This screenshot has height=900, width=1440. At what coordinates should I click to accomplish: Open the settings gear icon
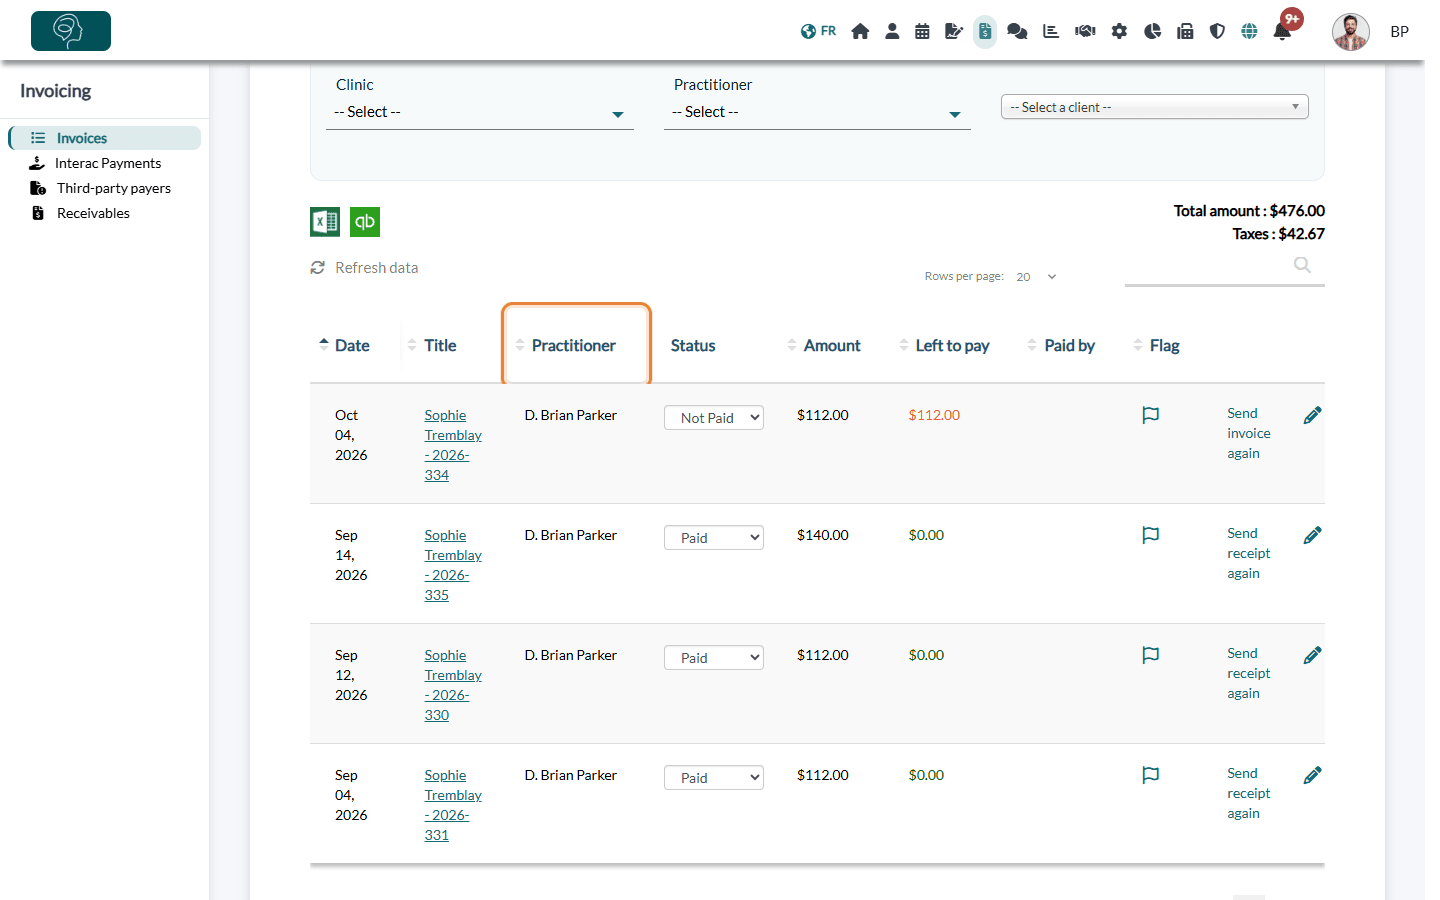[1119, 31]
